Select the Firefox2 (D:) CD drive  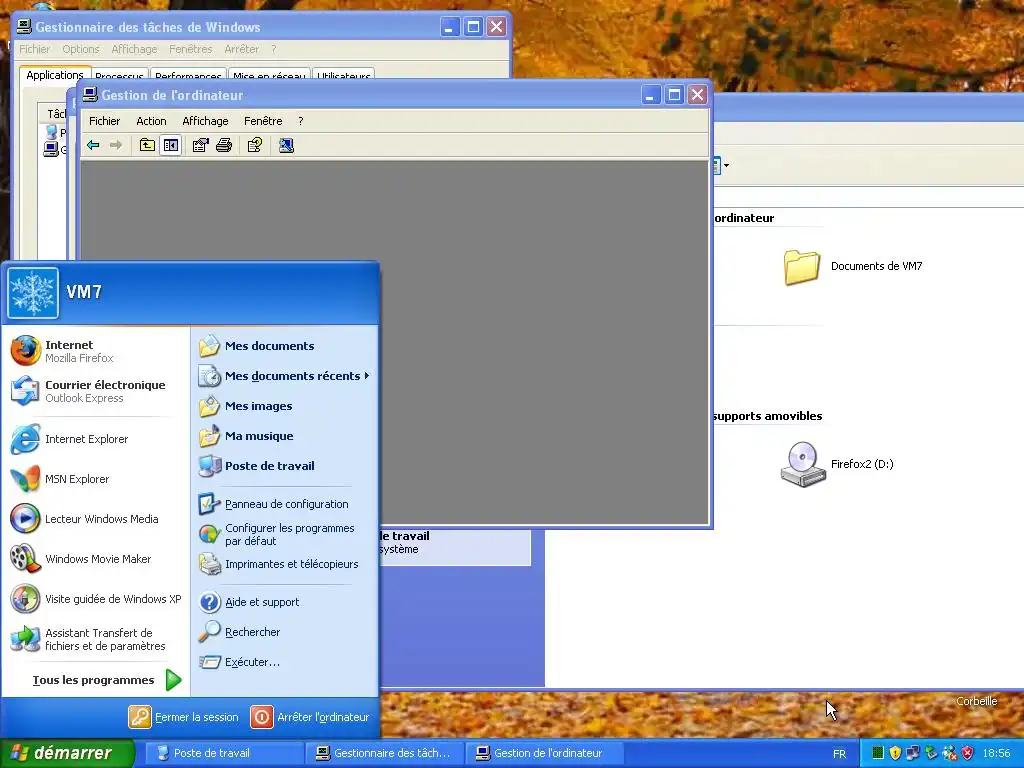pyautogui.click(x=837, y=464)
